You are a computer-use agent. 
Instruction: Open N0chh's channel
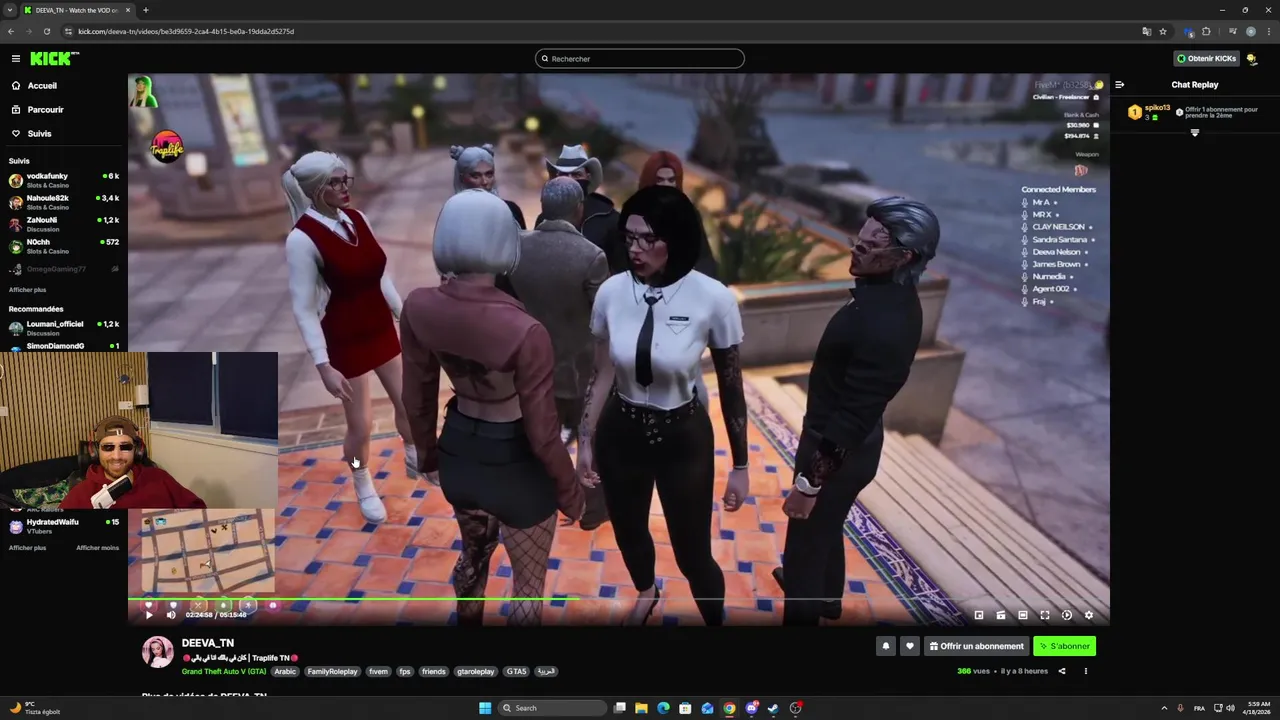click(x=64, y=246)
